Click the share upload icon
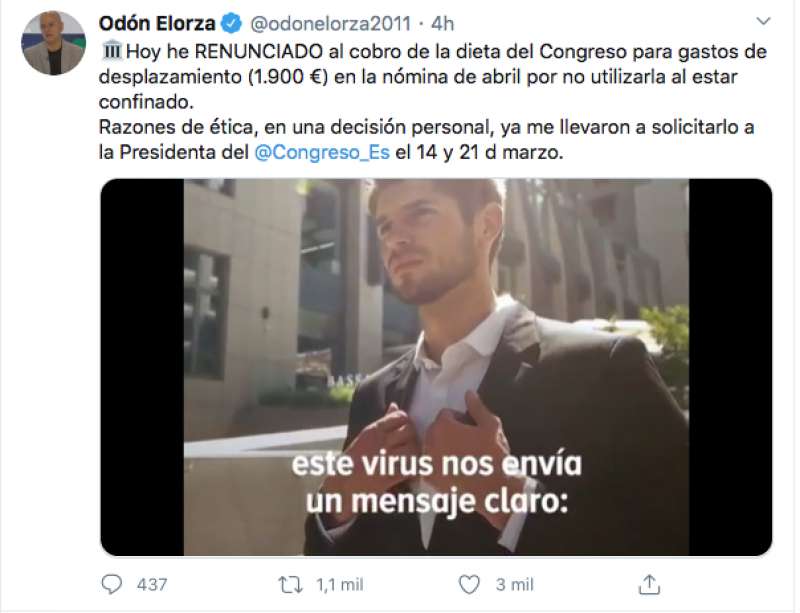This screenshot has height=613, width=800. tap(649, 584)
